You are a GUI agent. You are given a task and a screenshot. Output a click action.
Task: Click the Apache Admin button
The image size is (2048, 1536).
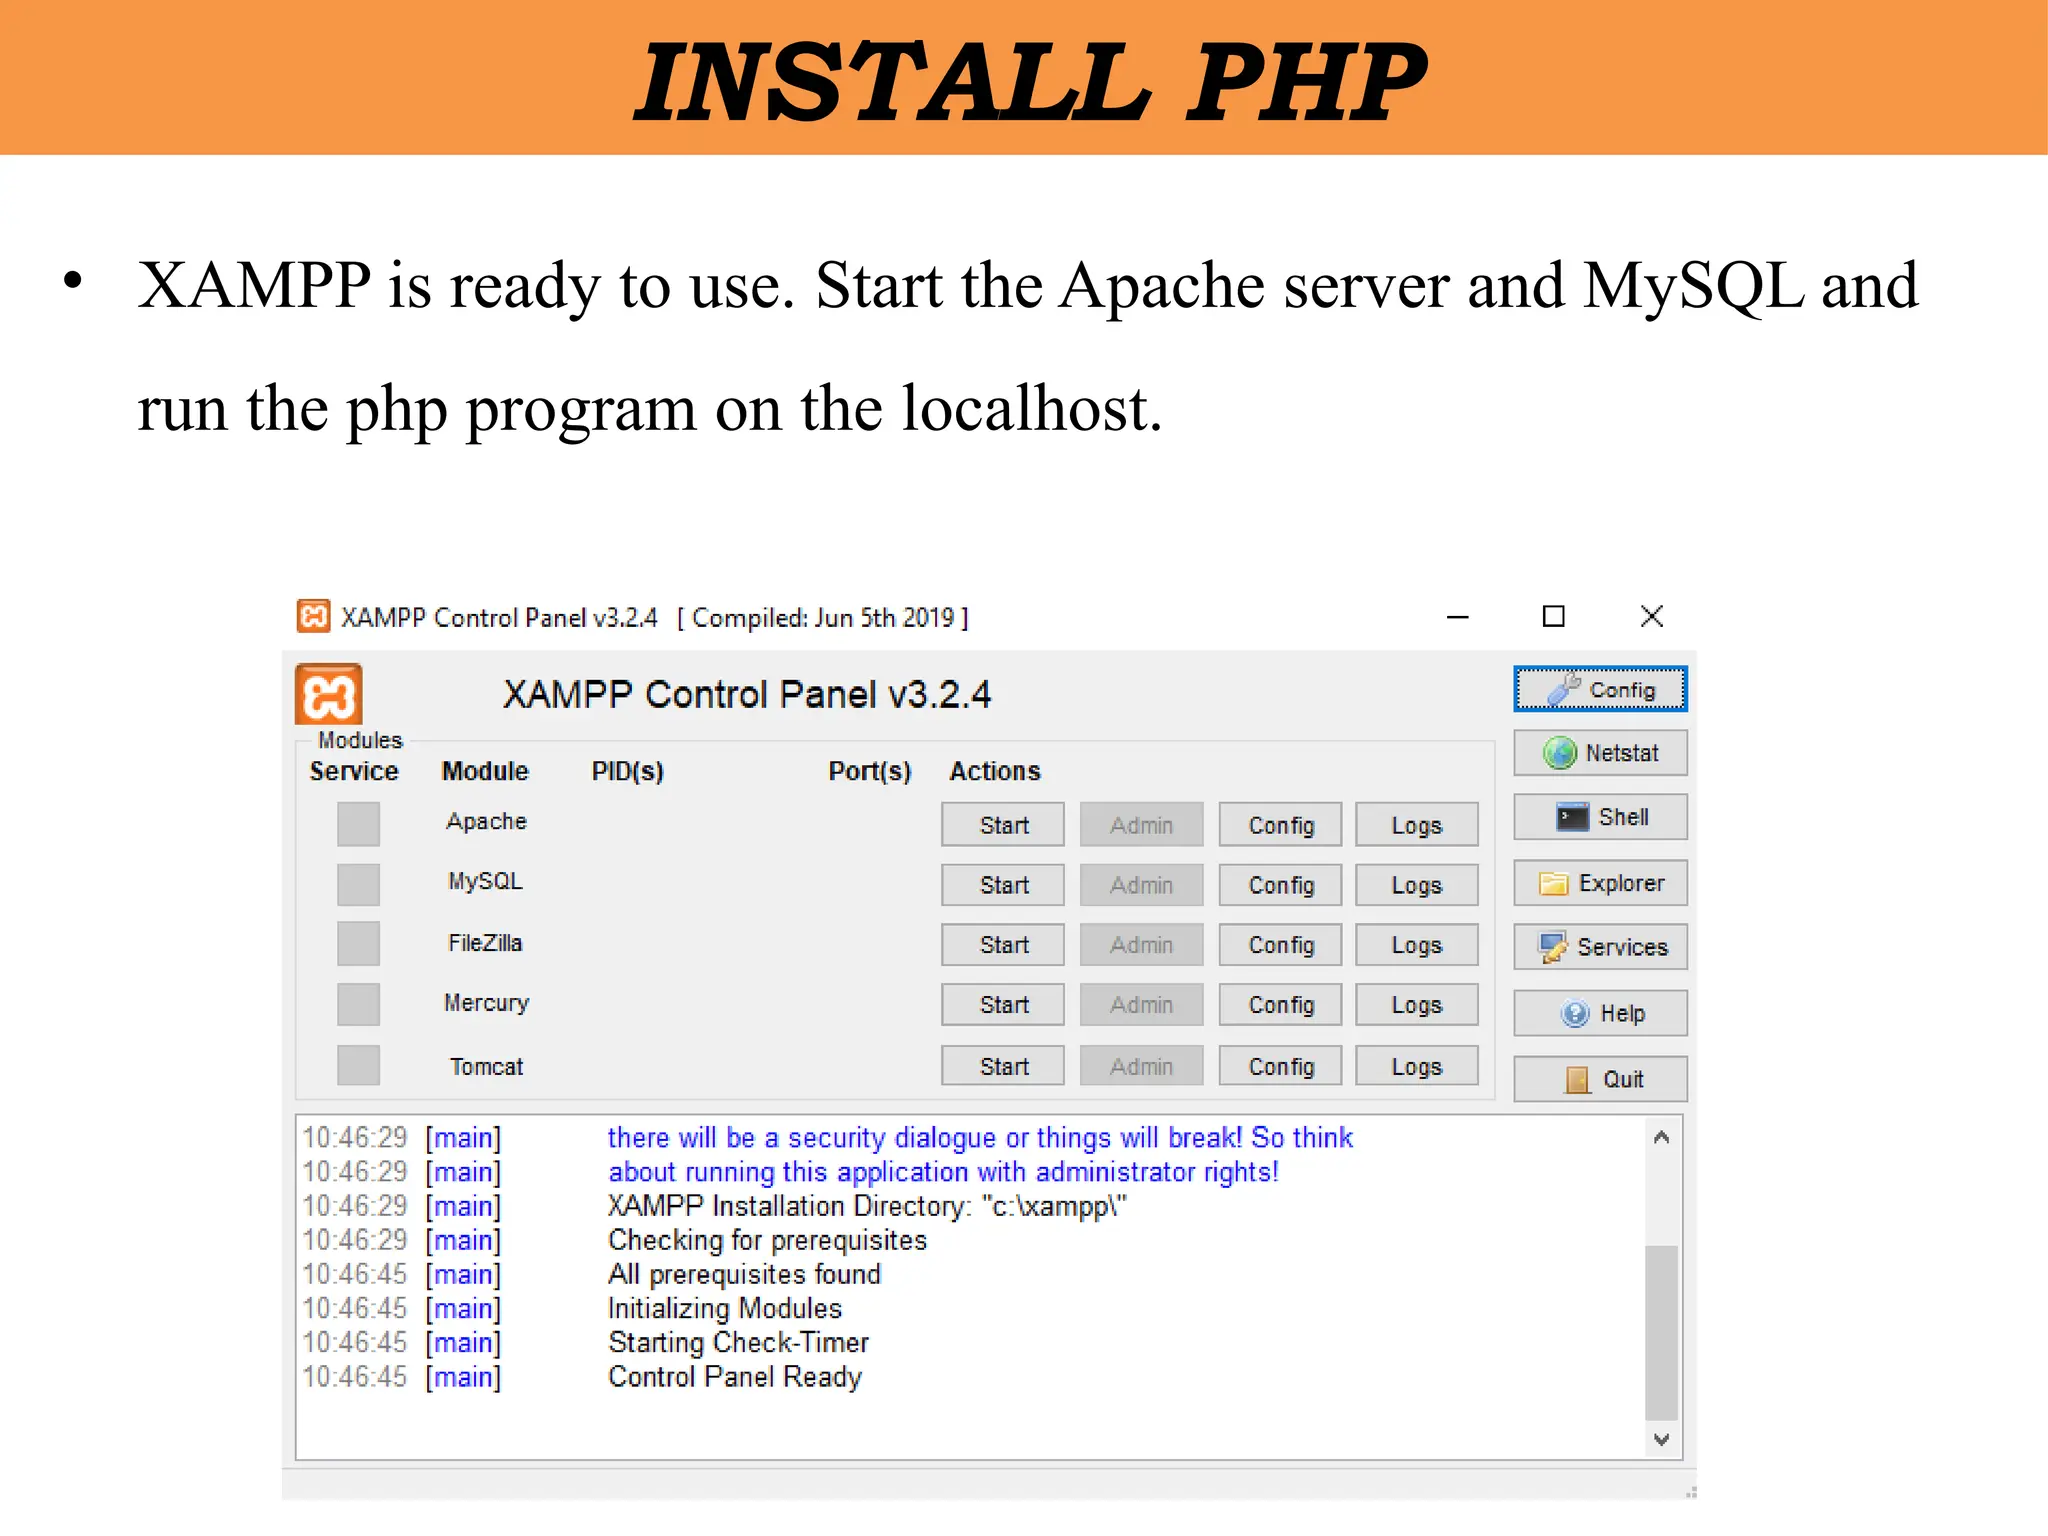[x=1141, y=825]
